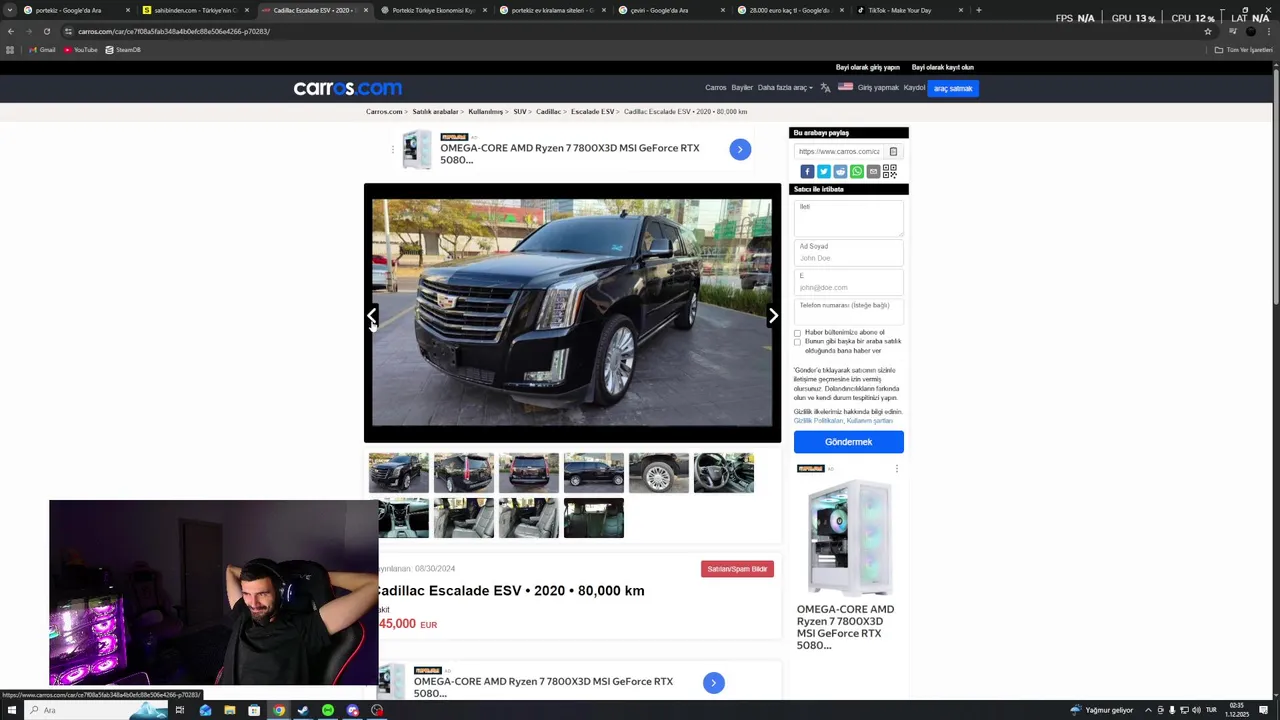Open SteamDB bookmark

click(x=123, y=50)
